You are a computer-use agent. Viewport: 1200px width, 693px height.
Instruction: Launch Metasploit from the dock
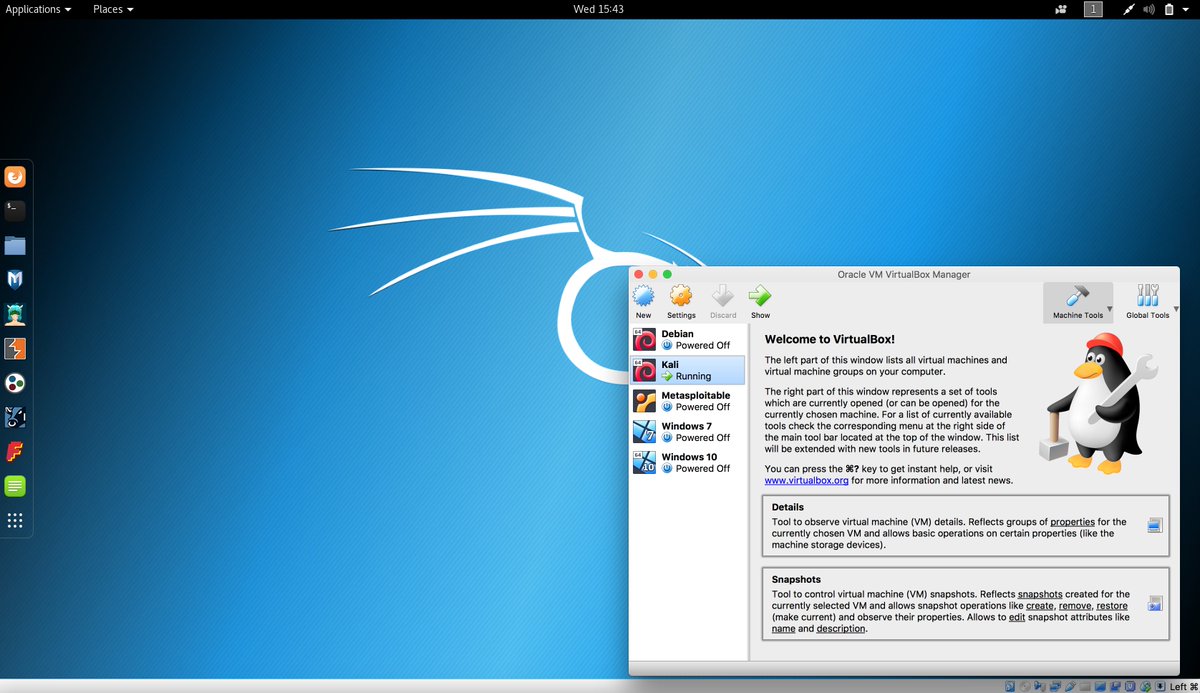(x=15, y=280)
